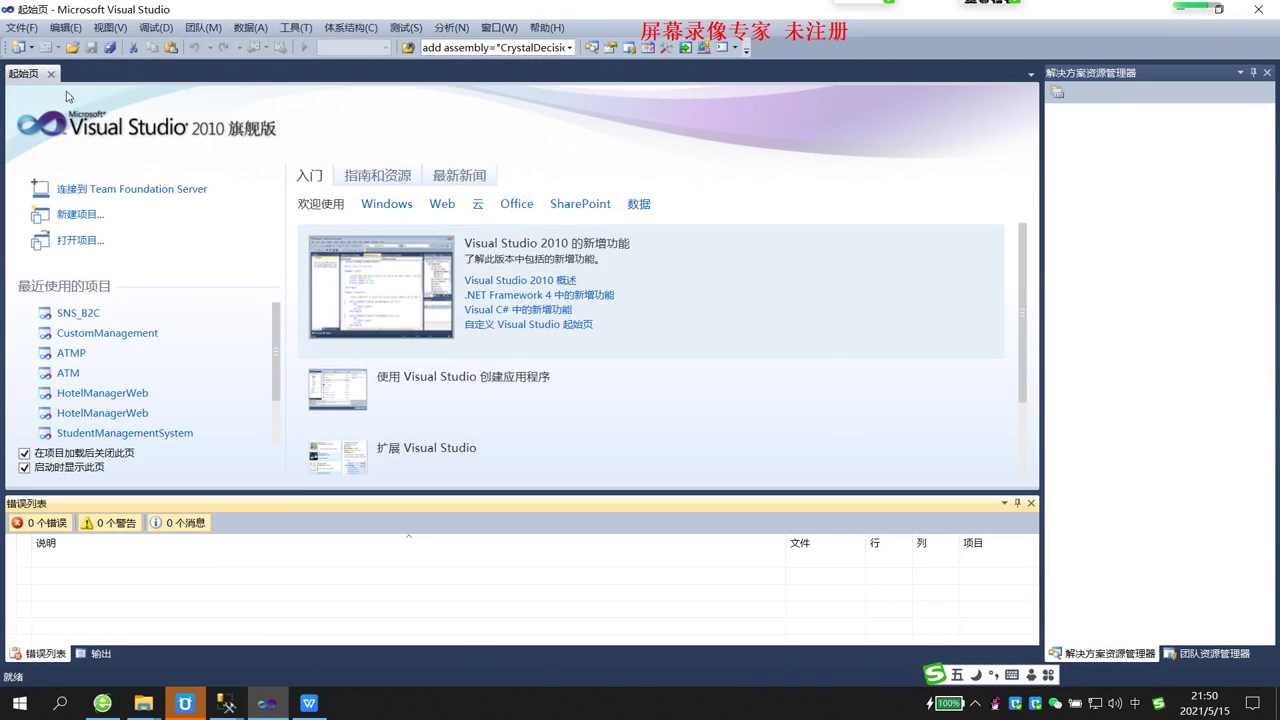1280x720 pixels.
Task: Open the recent project StudentManagementSystem
Action: 125,433
